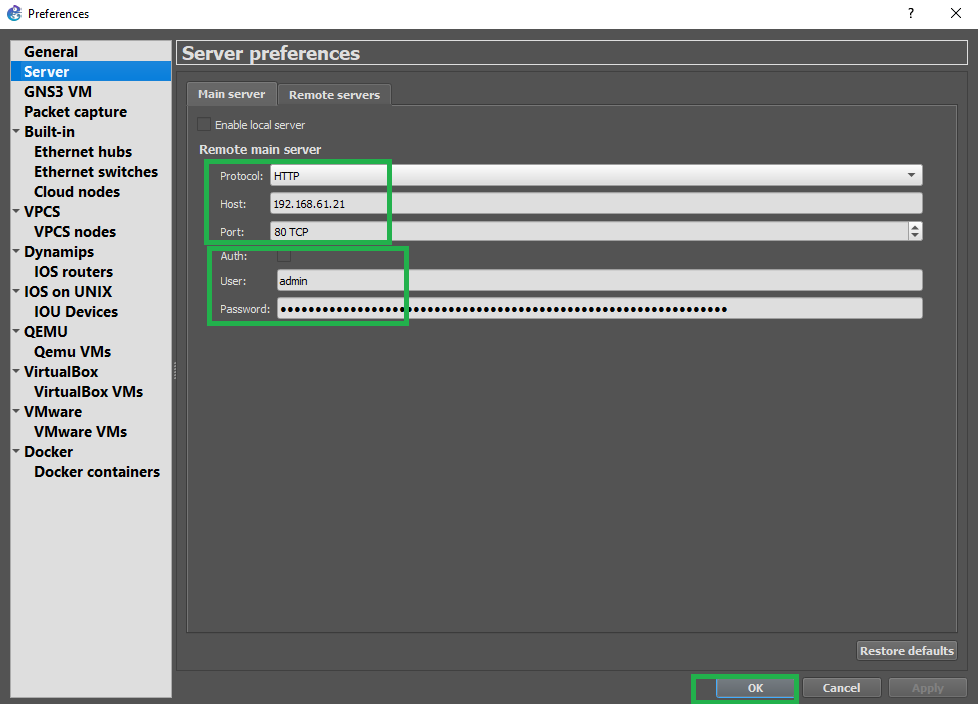The image size is (978, 704).
Task: Enable the local server checkbox
Action: [x=205, y=125]
